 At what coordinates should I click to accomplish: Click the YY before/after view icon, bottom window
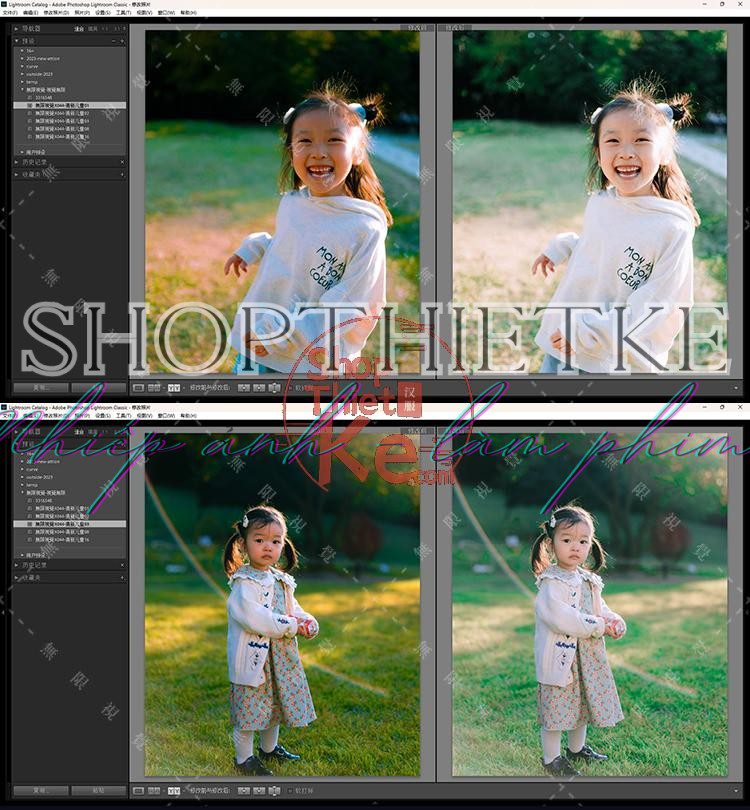pyautogui.click(x=174, y=790)
